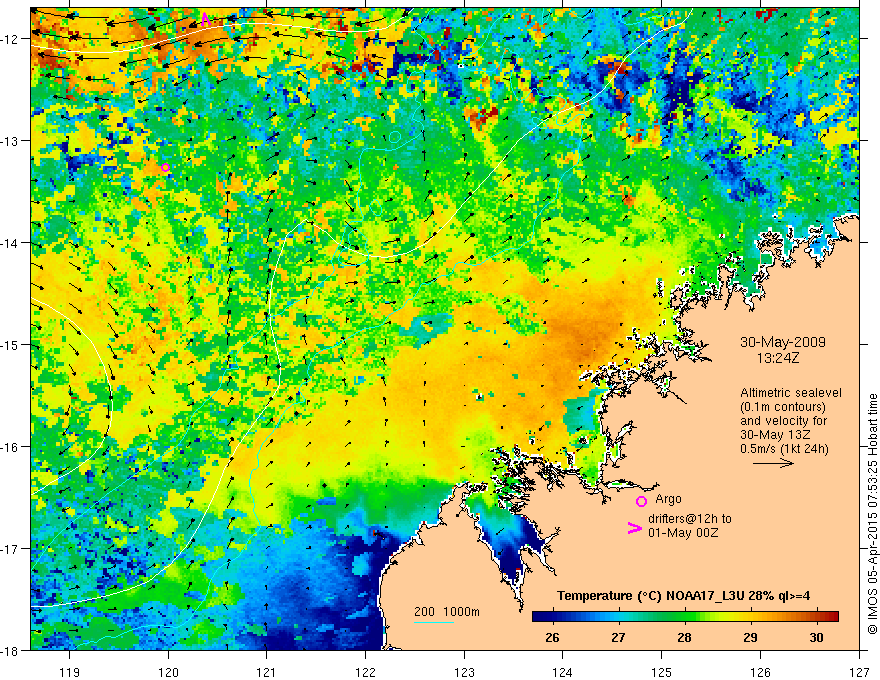Viewport: 880px width, 680px height.
Task: Click the IMOS copyright timestamp text
Action: tap(872, 513)
